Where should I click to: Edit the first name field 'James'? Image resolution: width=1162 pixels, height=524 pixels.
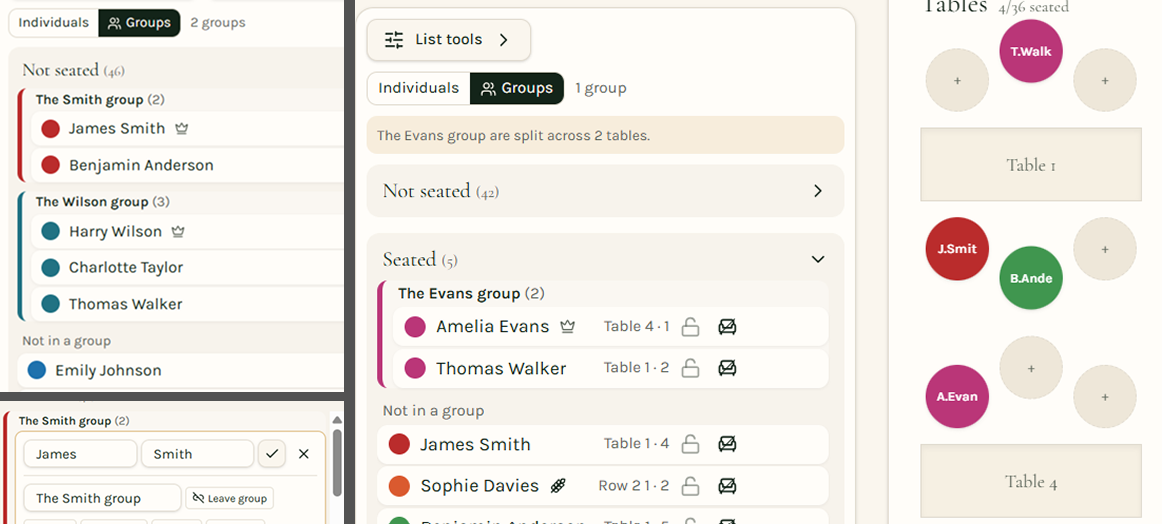pos(80,454)
